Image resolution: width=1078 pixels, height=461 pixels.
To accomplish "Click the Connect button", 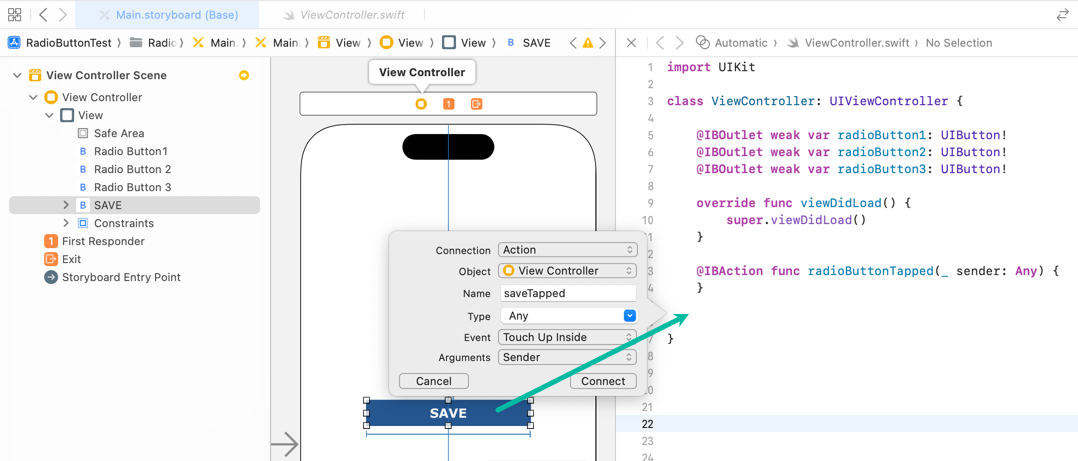I will 603,381.
